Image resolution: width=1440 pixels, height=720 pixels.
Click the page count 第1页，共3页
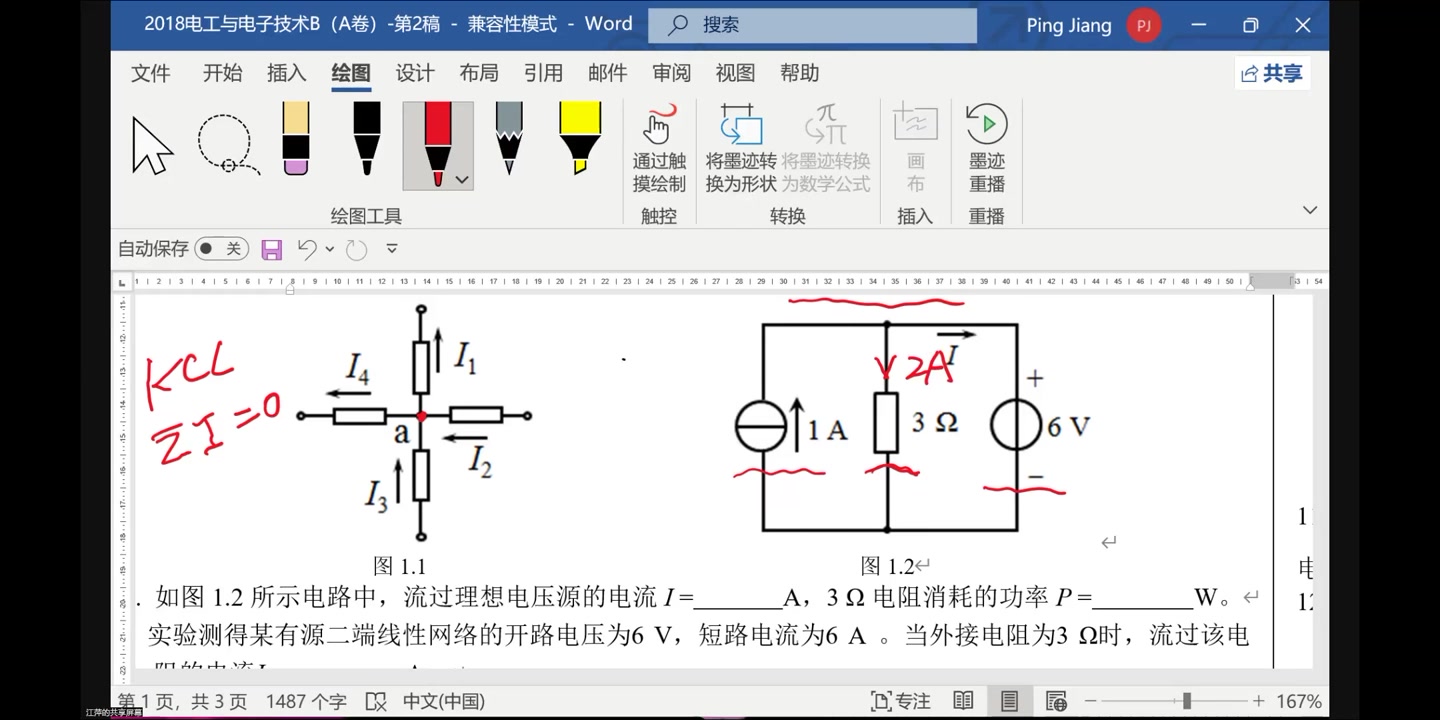tap(182, 701)
